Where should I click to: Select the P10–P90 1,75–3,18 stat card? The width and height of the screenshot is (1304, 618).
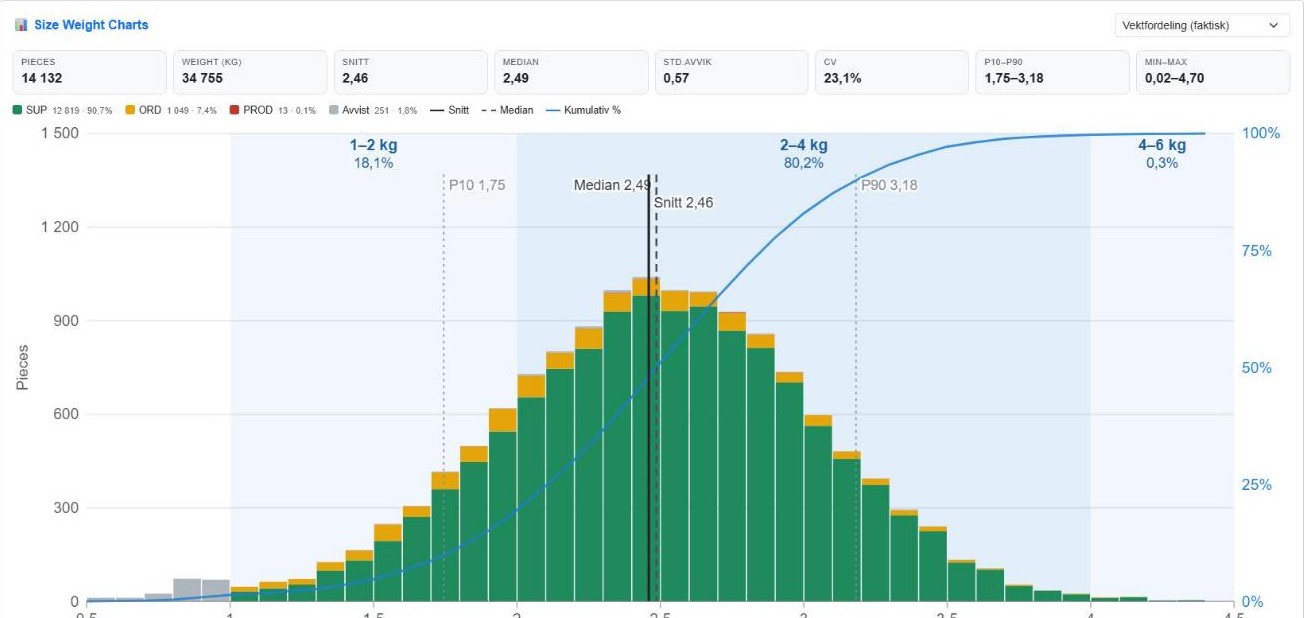[1053, 72]
